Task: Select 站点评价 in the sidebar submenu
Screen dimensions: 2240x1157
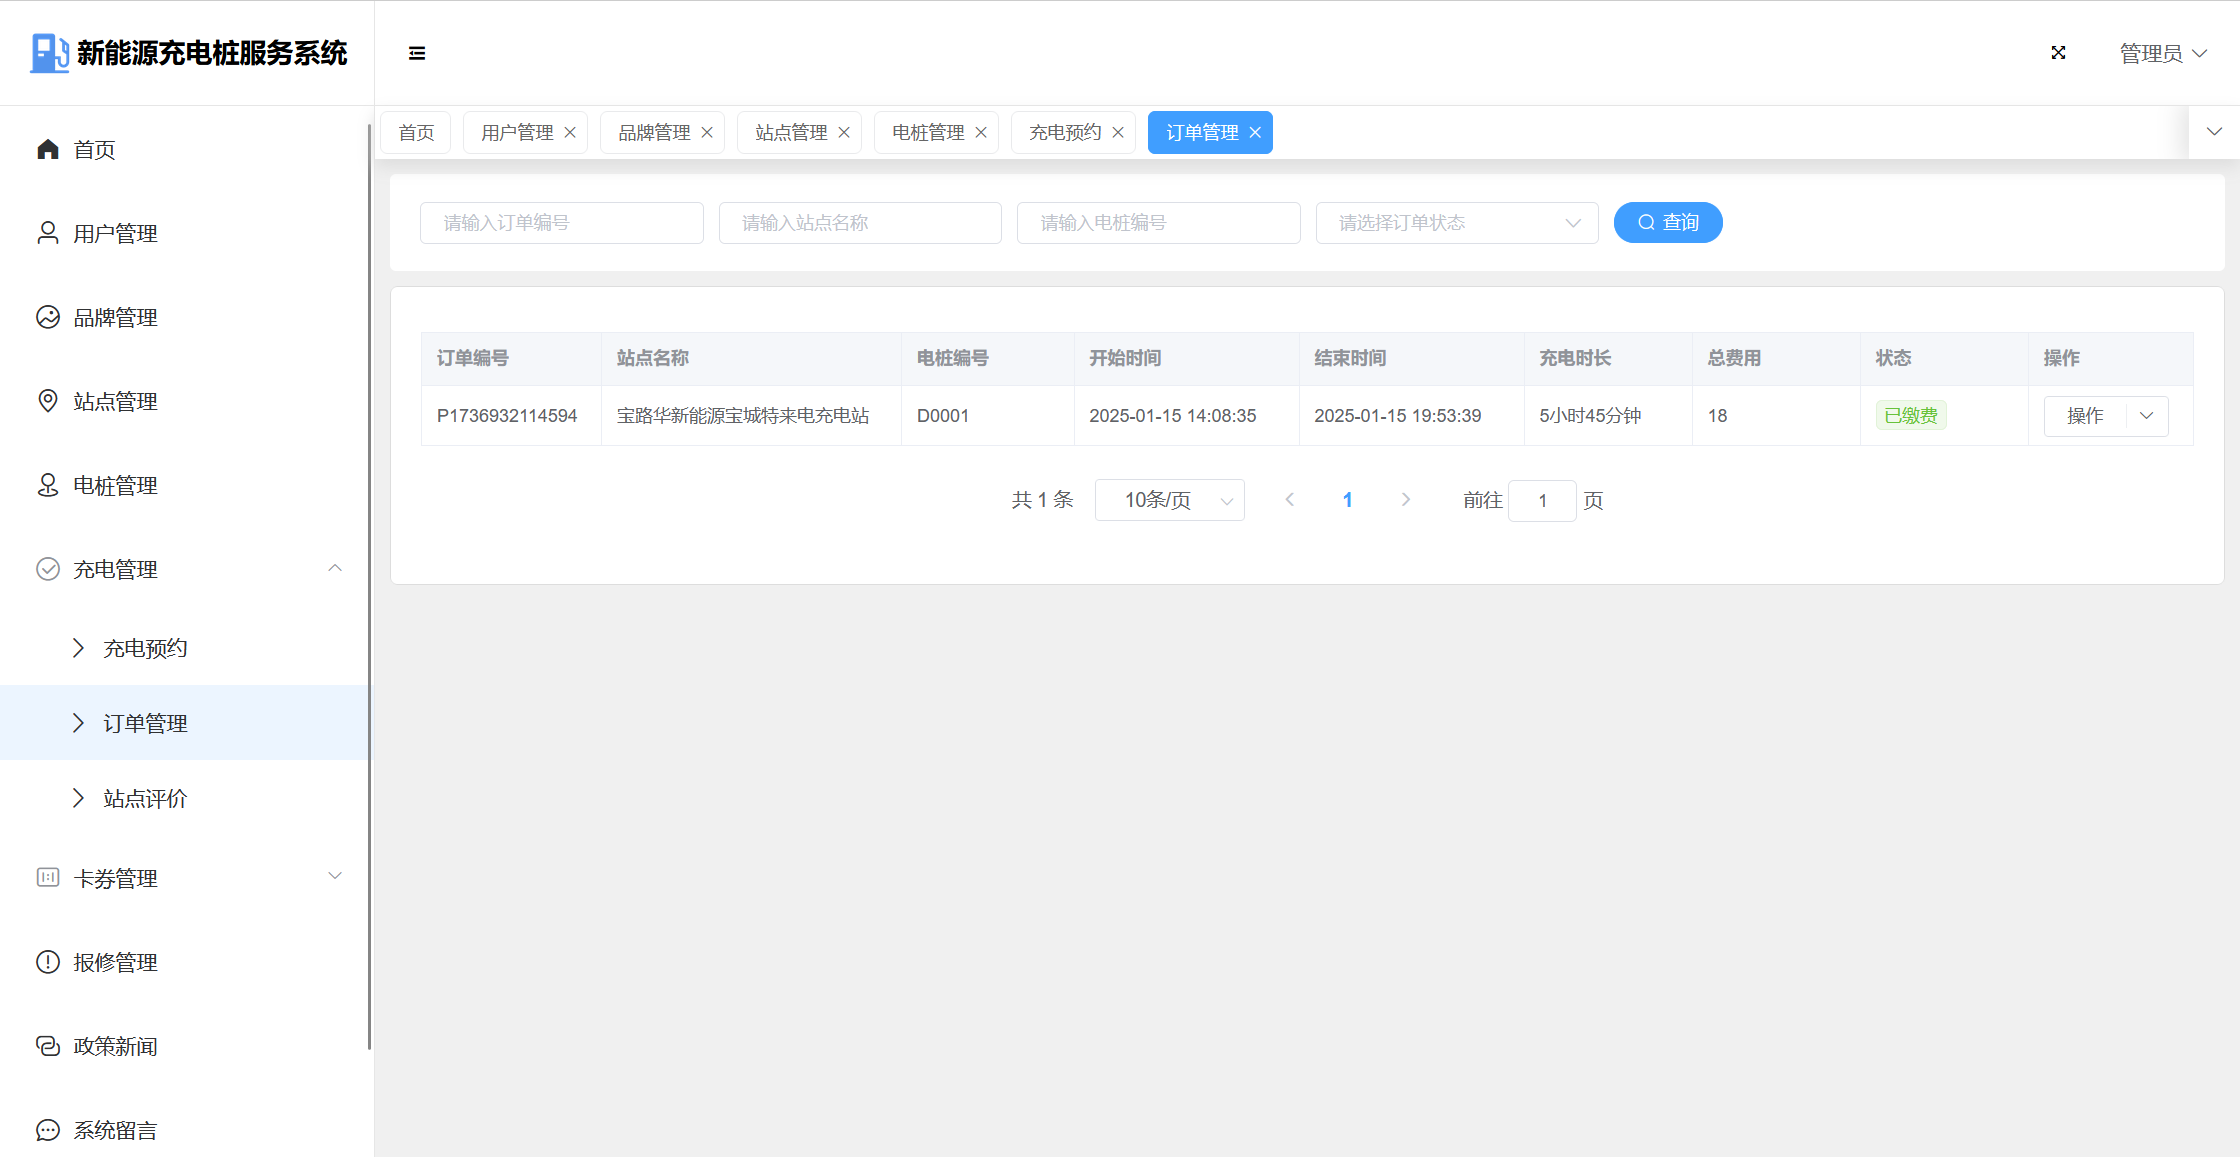Action: [145, 798]
